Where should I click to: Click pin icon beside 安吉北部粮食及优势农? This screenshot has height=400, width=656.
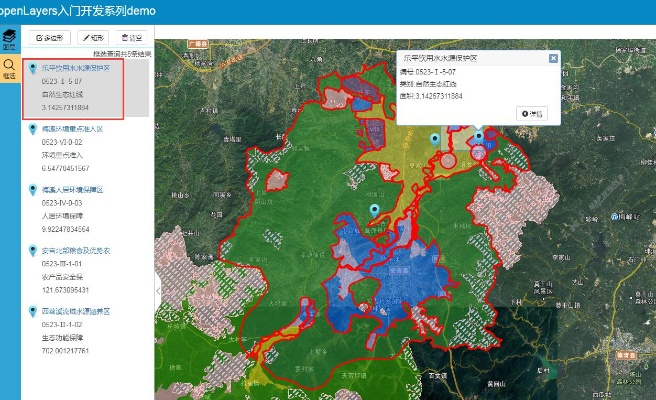(x=32, y=250)
